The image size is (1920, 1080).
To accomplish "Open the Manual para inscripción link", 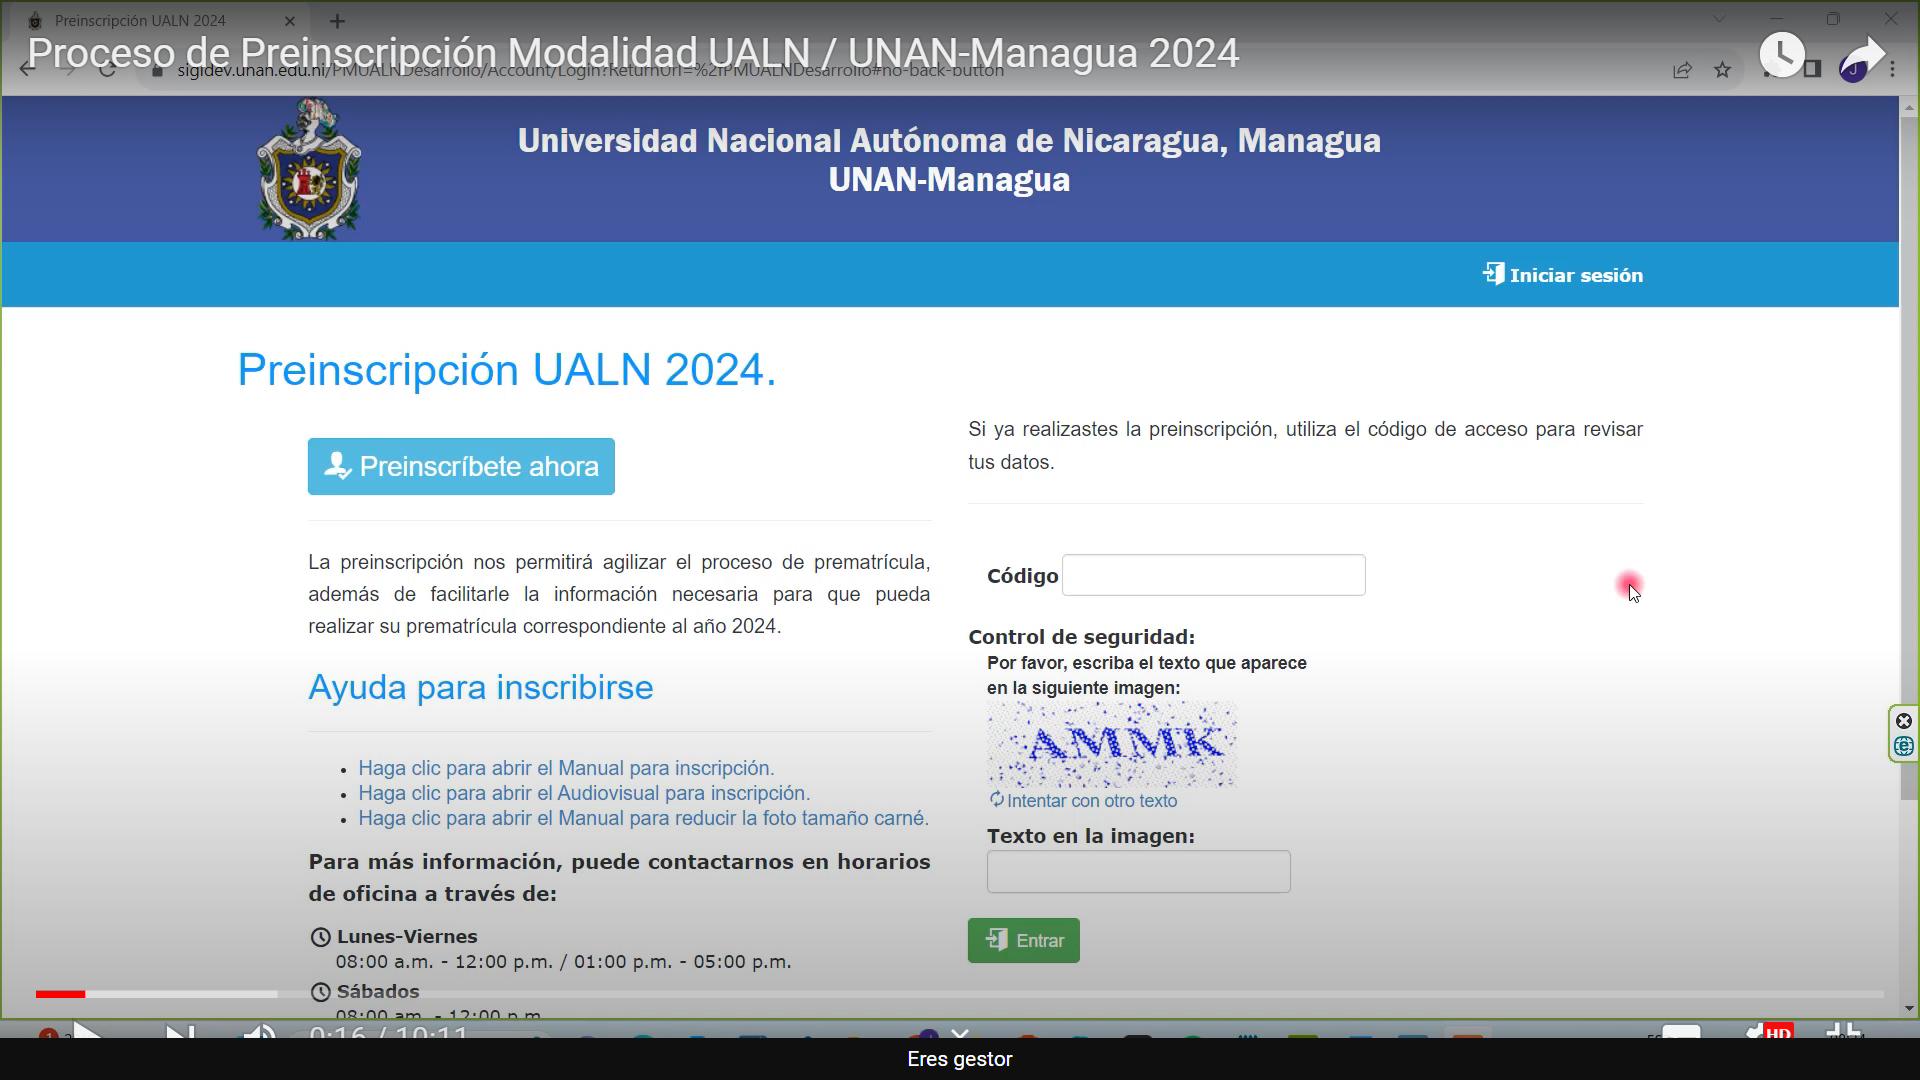I will (x=566, y=768).
